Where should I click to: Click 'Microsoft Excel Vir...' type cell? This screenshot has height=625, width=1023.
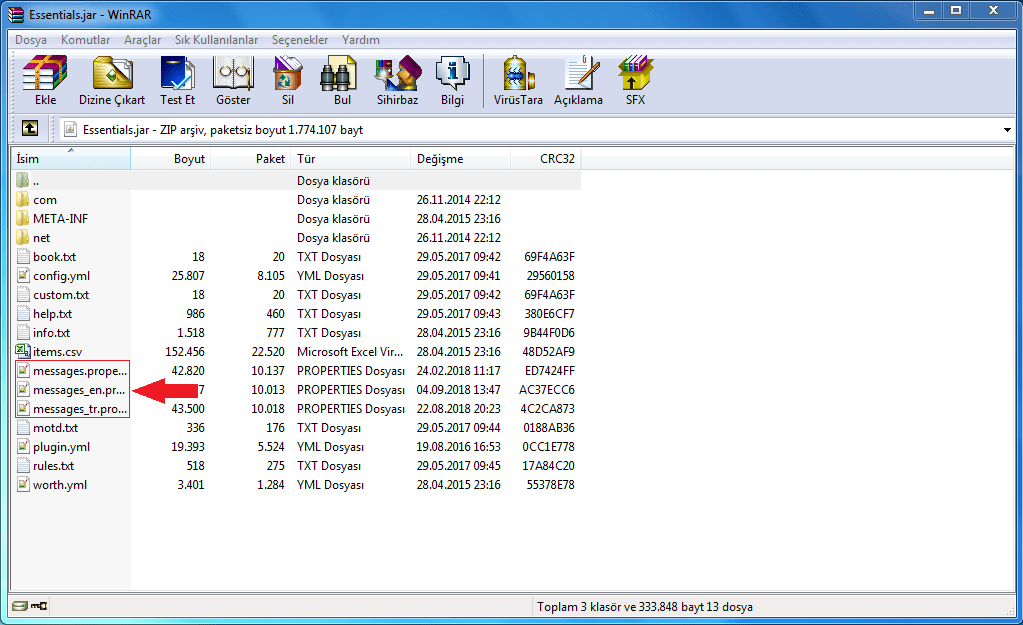point(350,352)
